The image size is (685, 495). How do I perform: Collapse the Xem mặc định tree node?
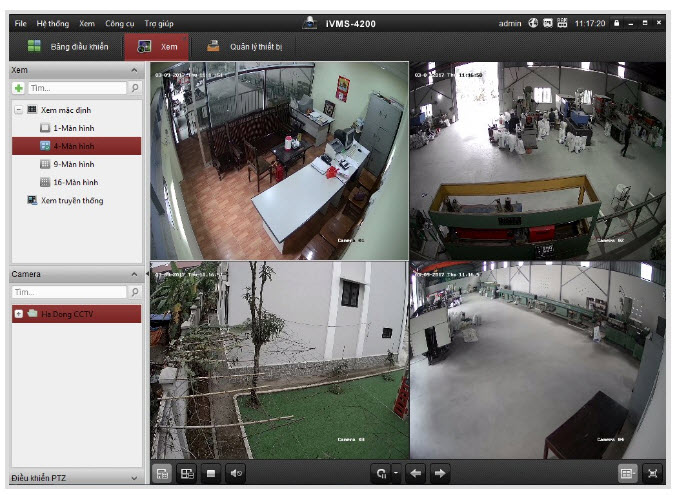coord(19,109)
